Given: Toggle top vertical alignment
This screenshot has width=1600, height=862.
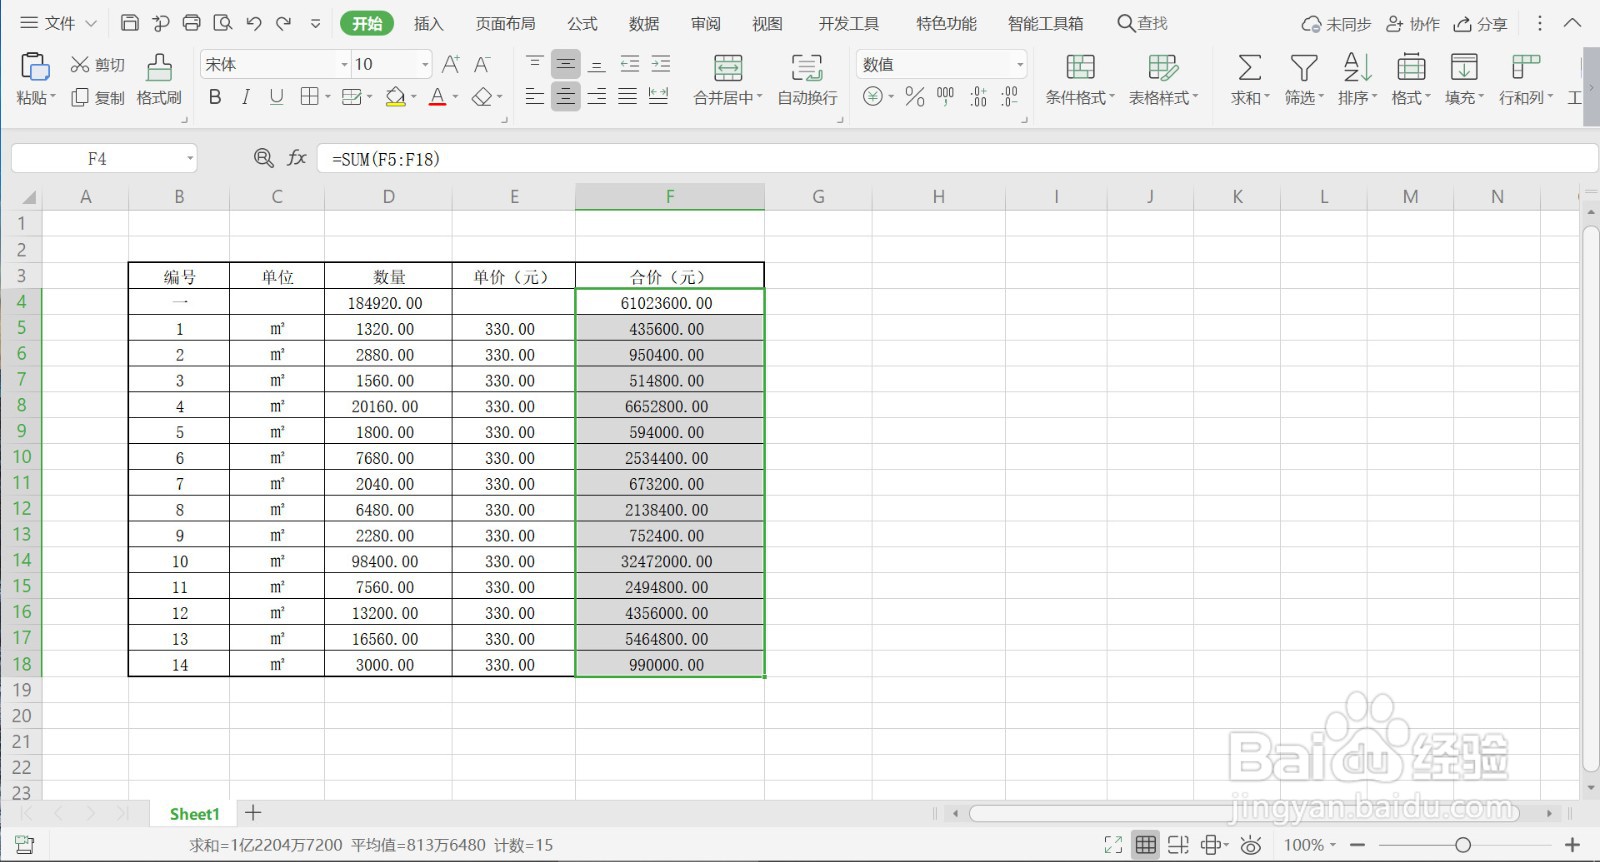Looking at the screenshot, I should pyautogui.click(x=535, y=65).
